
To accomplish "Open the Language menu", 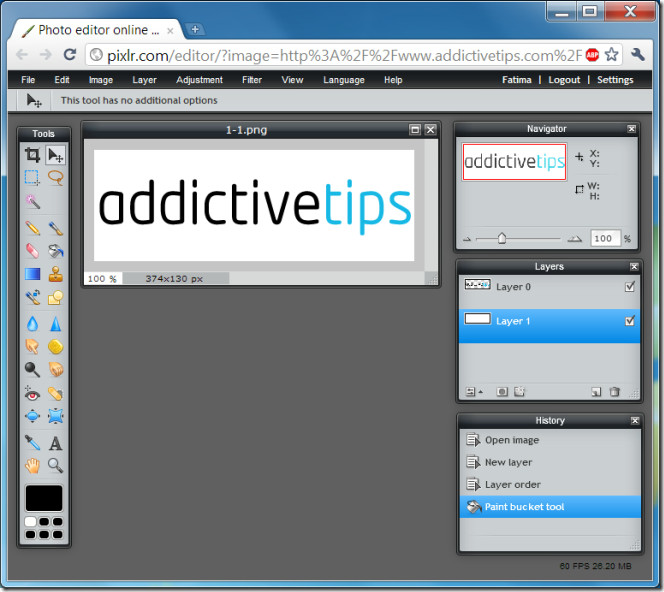I will pyautogui.click(x=344, y=80).
